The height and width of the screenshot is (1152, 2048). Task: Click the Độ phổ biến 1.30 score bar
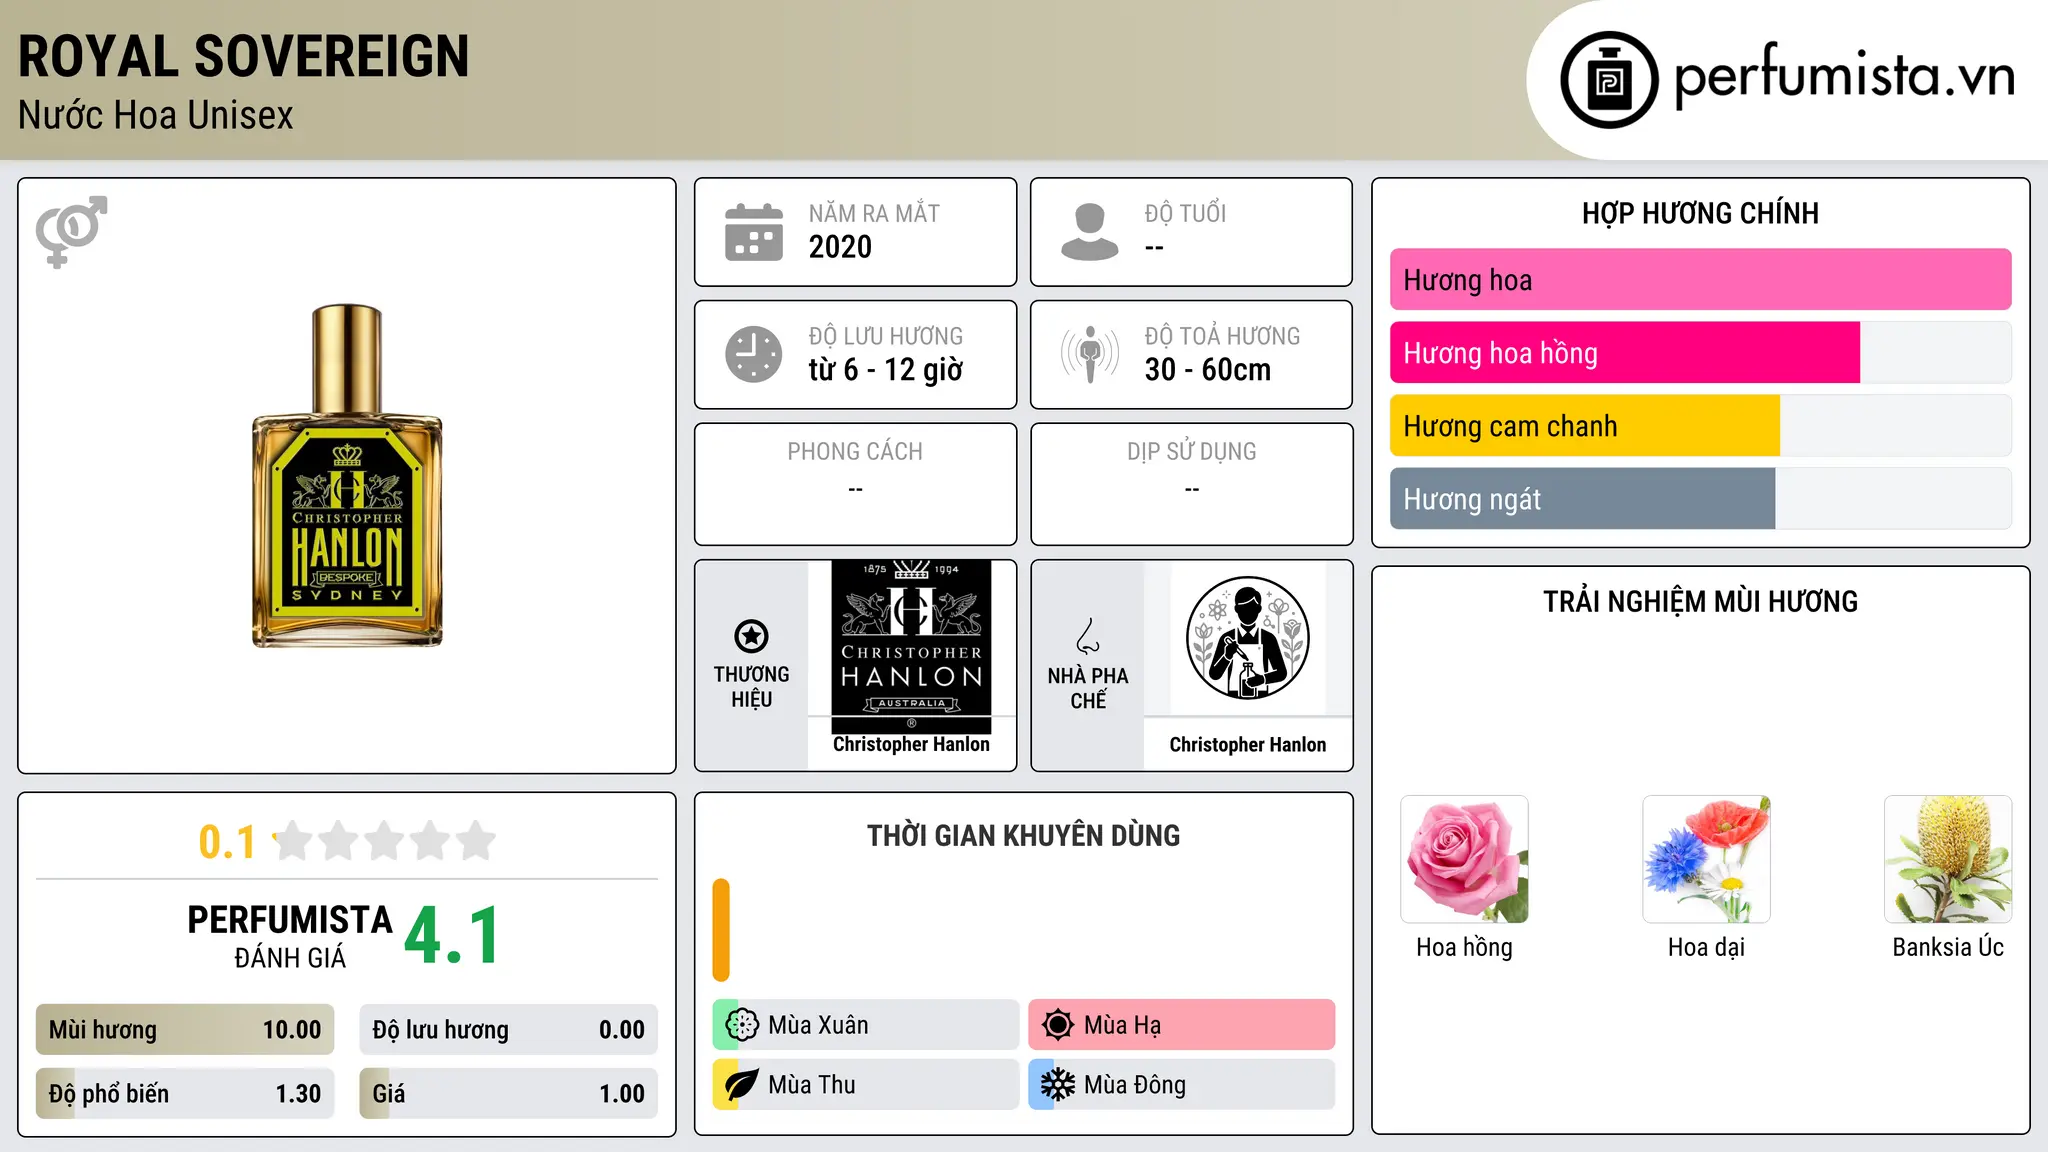(x=185, y=1094)
